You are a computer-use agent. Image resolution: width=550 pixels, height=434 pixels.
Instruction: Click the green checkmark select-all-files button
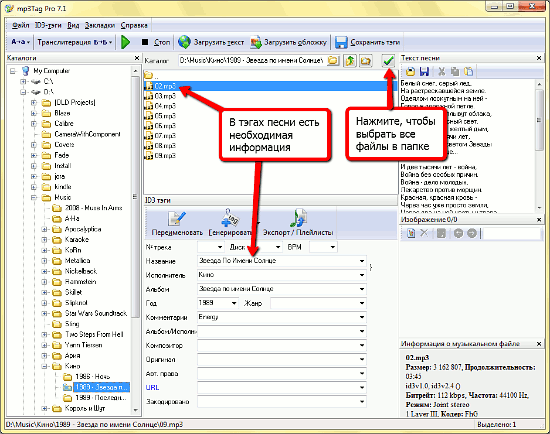point(388,61)
